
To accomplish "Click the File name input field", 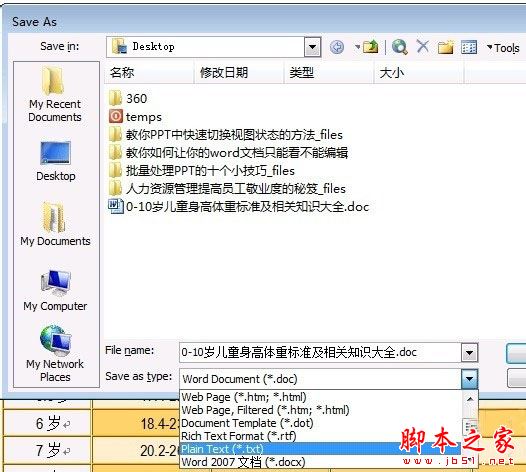I will coord(320,353).
